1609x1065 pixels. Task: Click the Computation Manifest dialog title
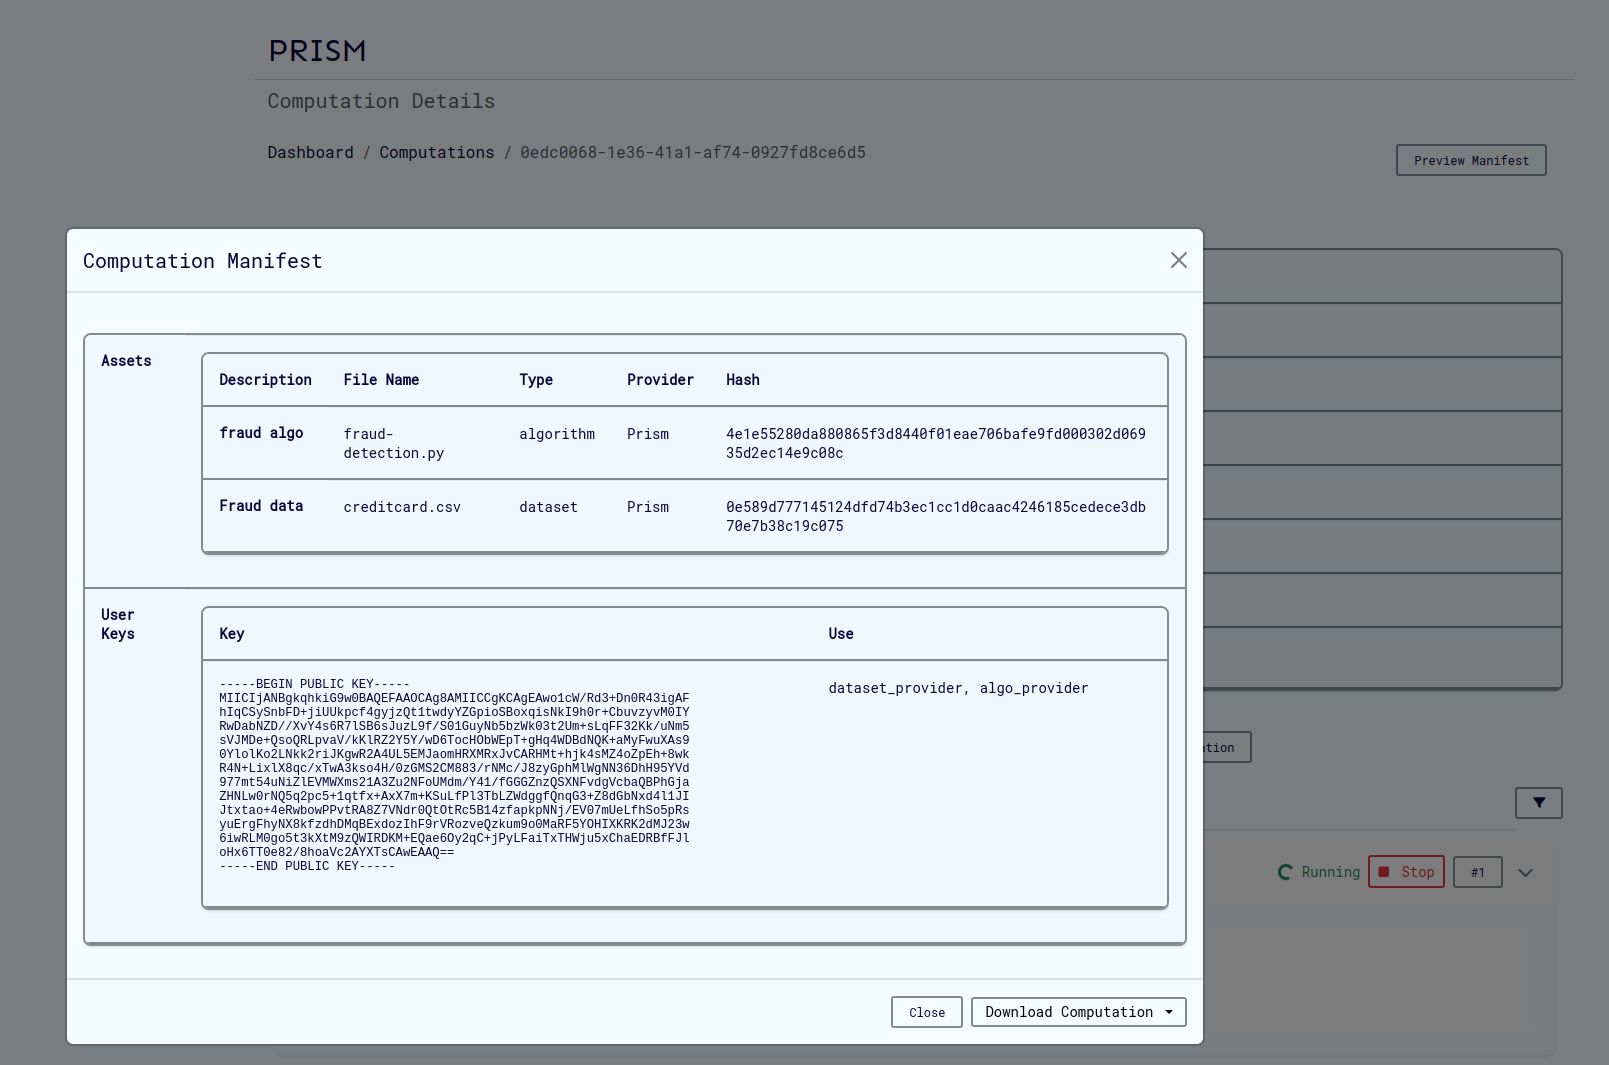point(203,261)
